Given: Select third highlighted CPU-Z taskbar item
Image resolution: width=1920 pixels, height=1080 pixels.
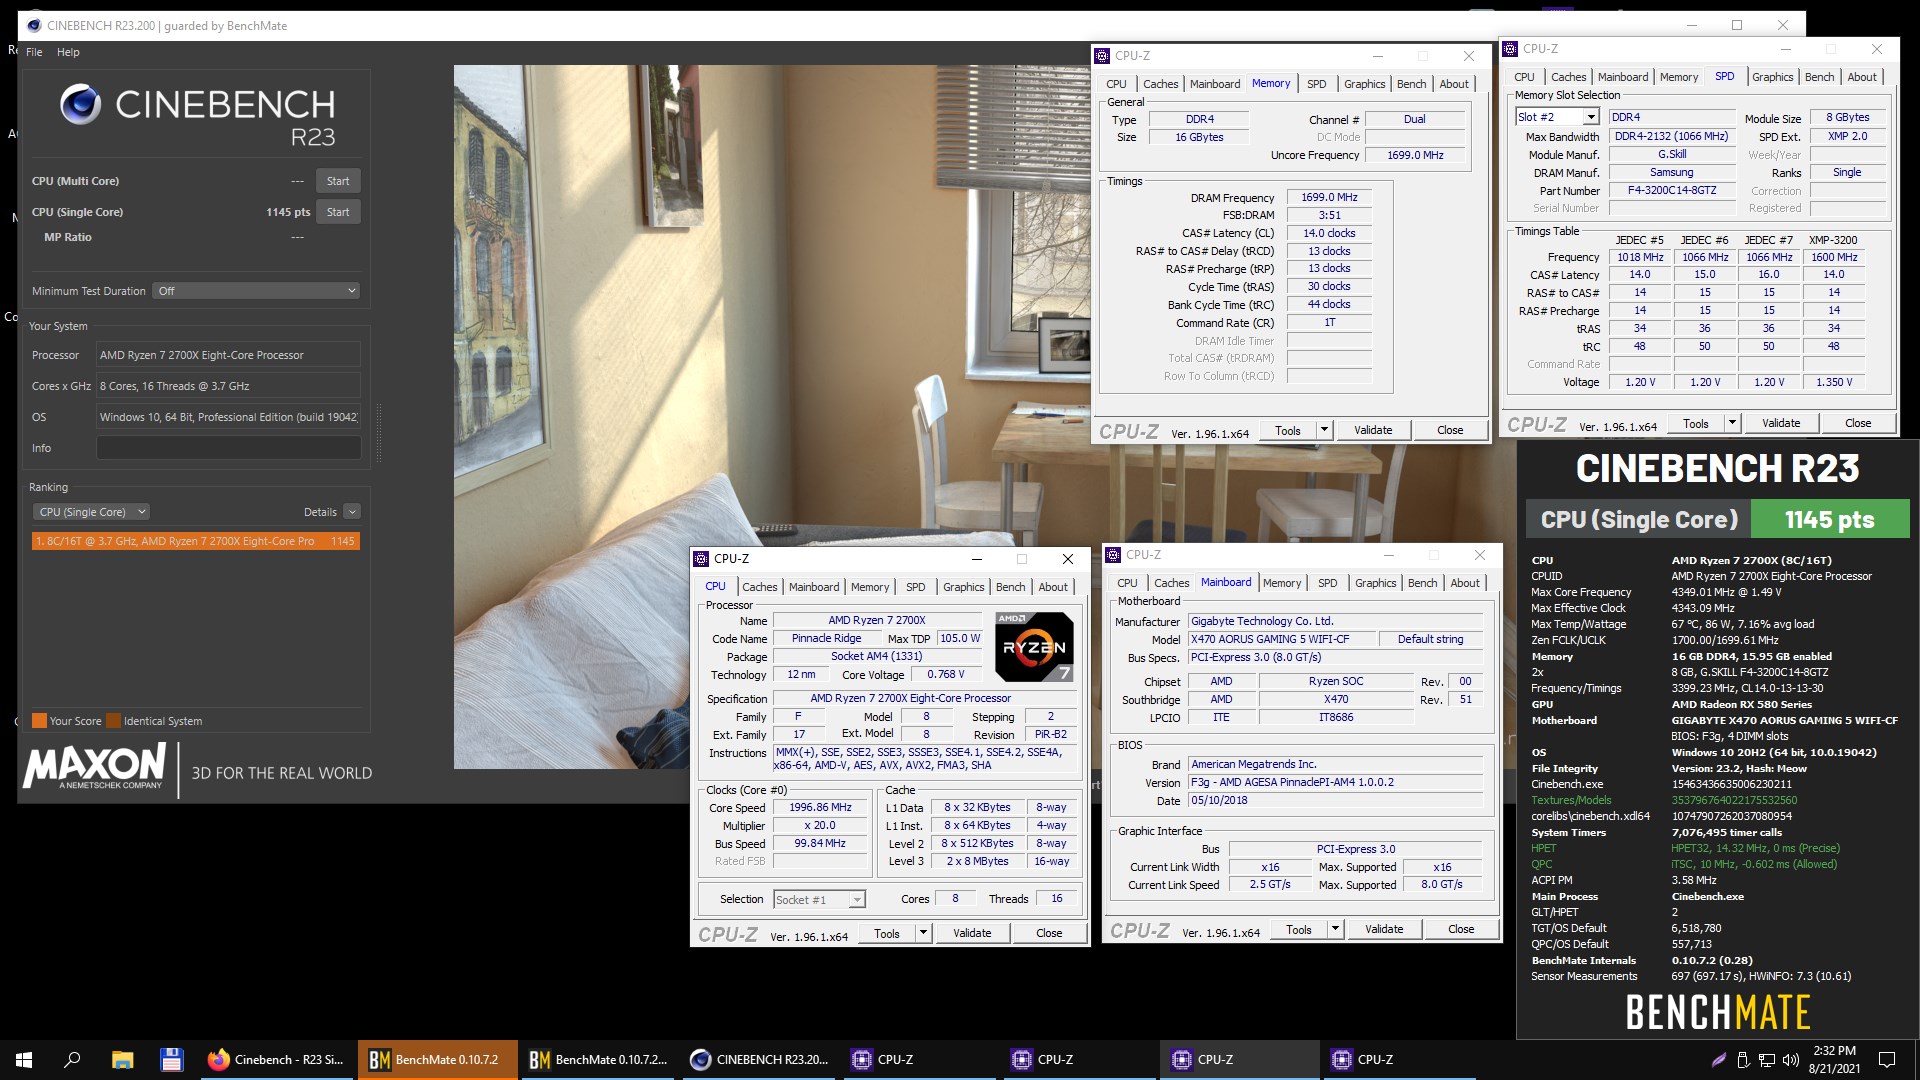Looking at the screenshot, I should [1239, 1060].
